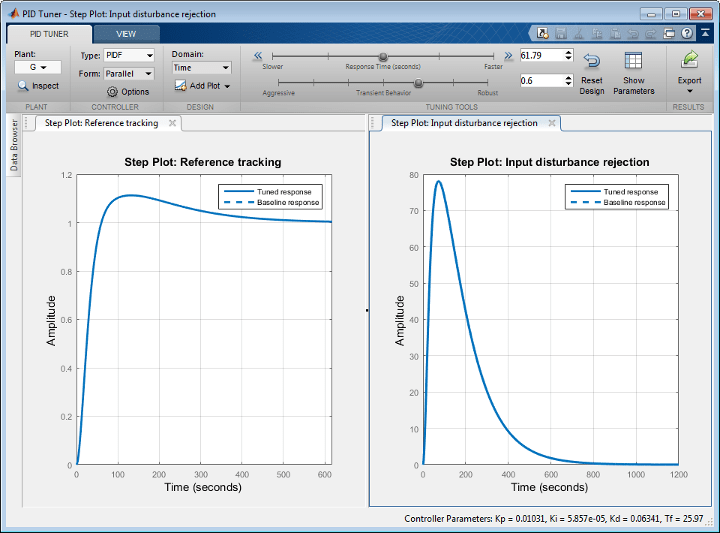
Task: Click the Input disturbance rejection plot title
Action: click(x=550, y=162)
